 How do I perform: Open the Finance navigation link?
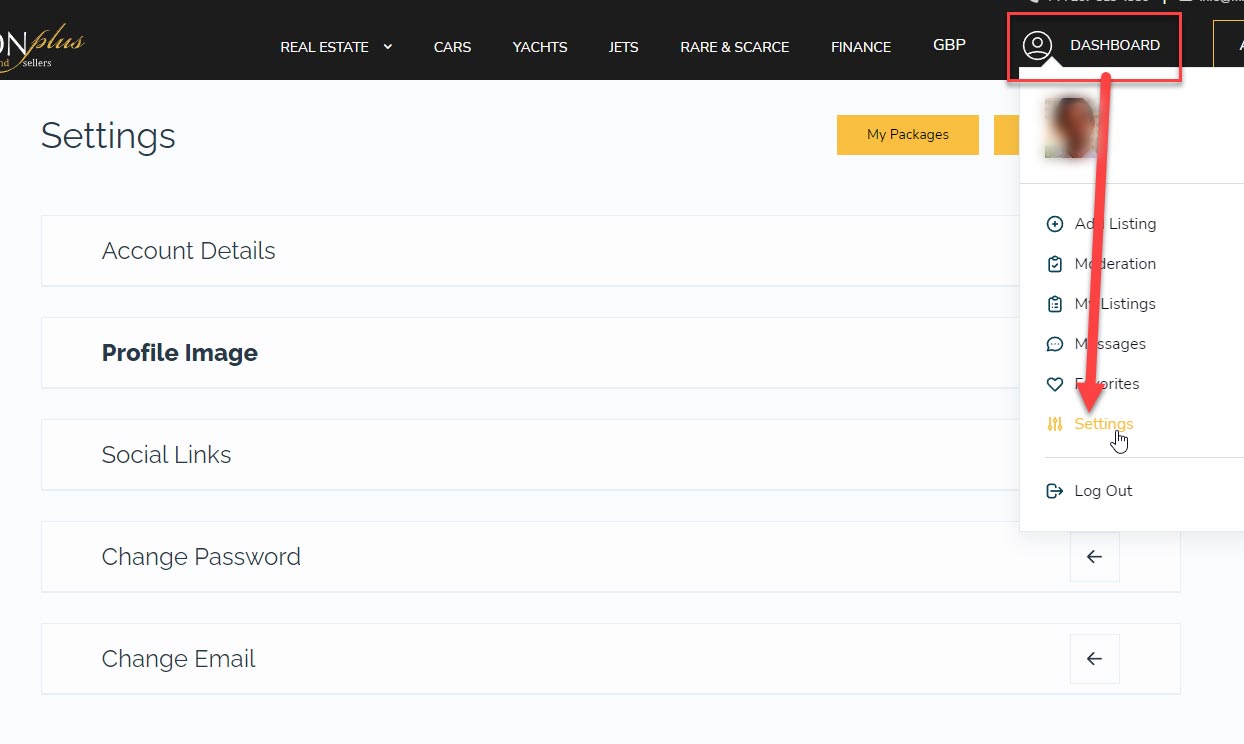click(x=860, y=47)
